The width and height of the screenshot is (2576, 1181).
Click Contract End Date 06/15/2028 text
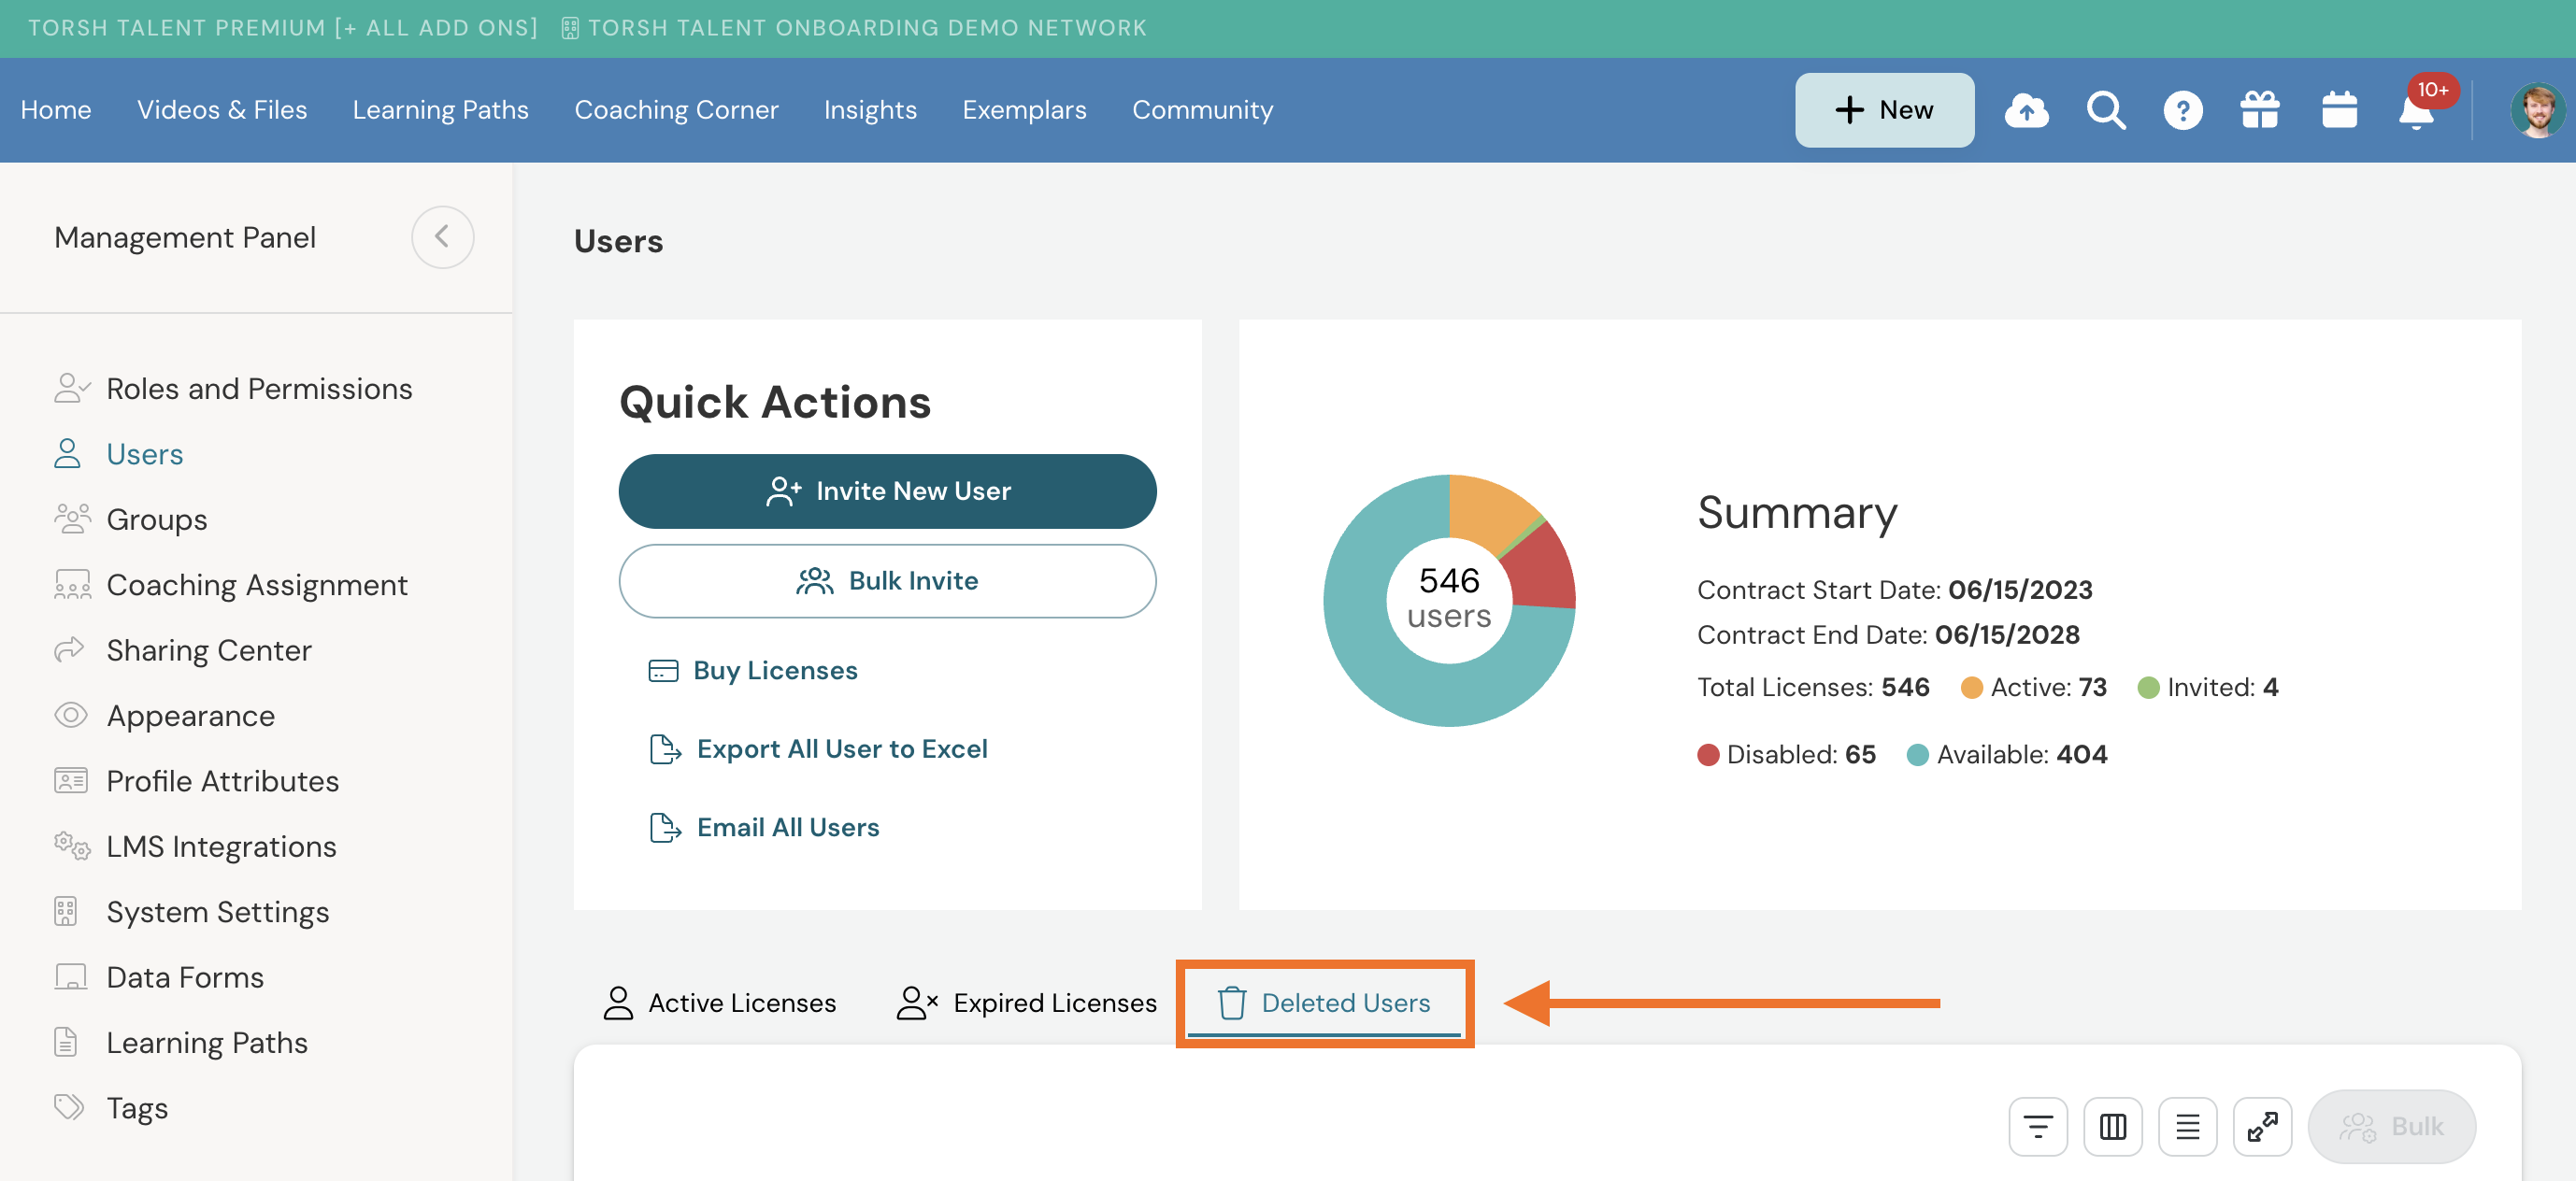tap(1888, 634)
